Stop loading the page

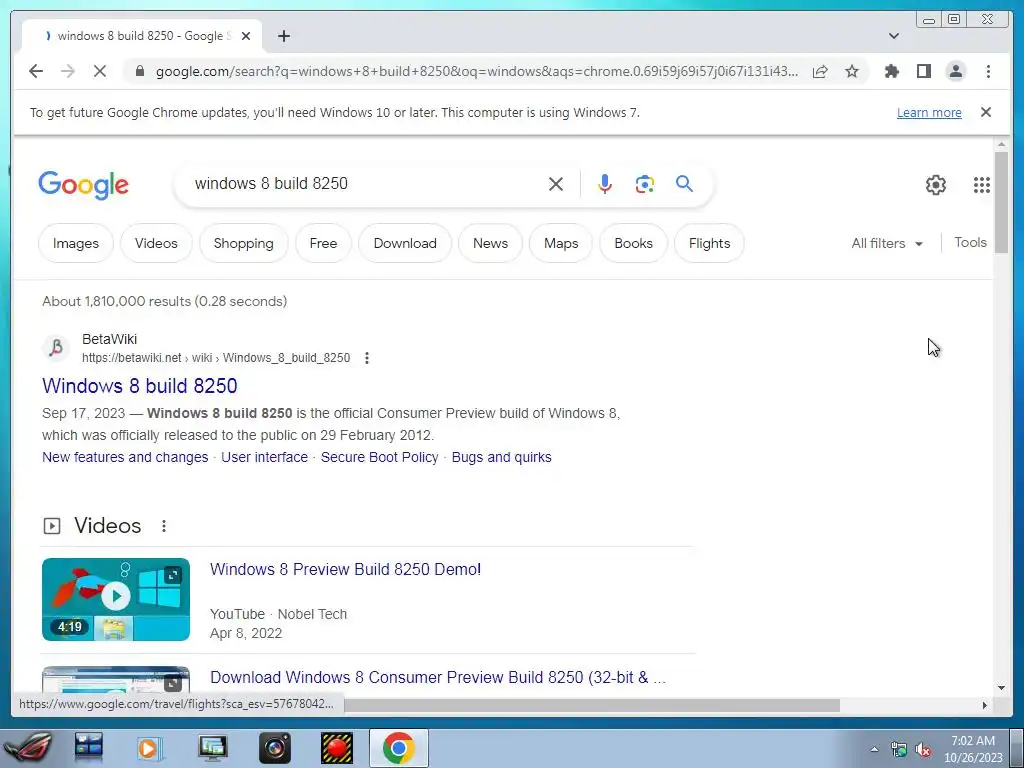click(100, 71)
